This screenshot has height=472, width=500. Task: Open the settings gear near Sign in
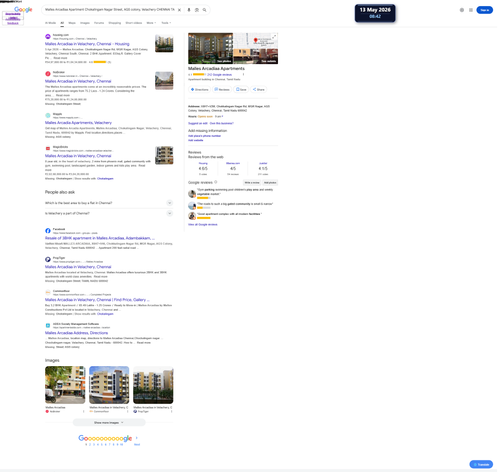click(x=462, y=10)
